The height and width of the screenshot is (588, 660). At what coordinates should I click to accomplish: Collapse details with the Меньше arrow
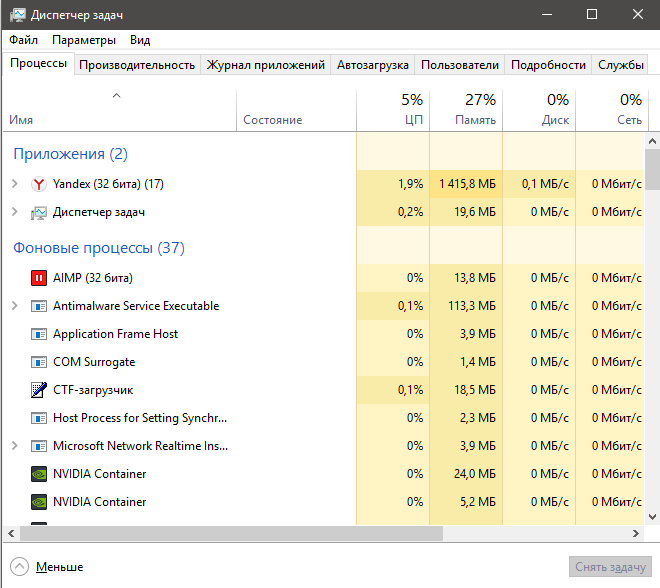(x=20, y=567)
